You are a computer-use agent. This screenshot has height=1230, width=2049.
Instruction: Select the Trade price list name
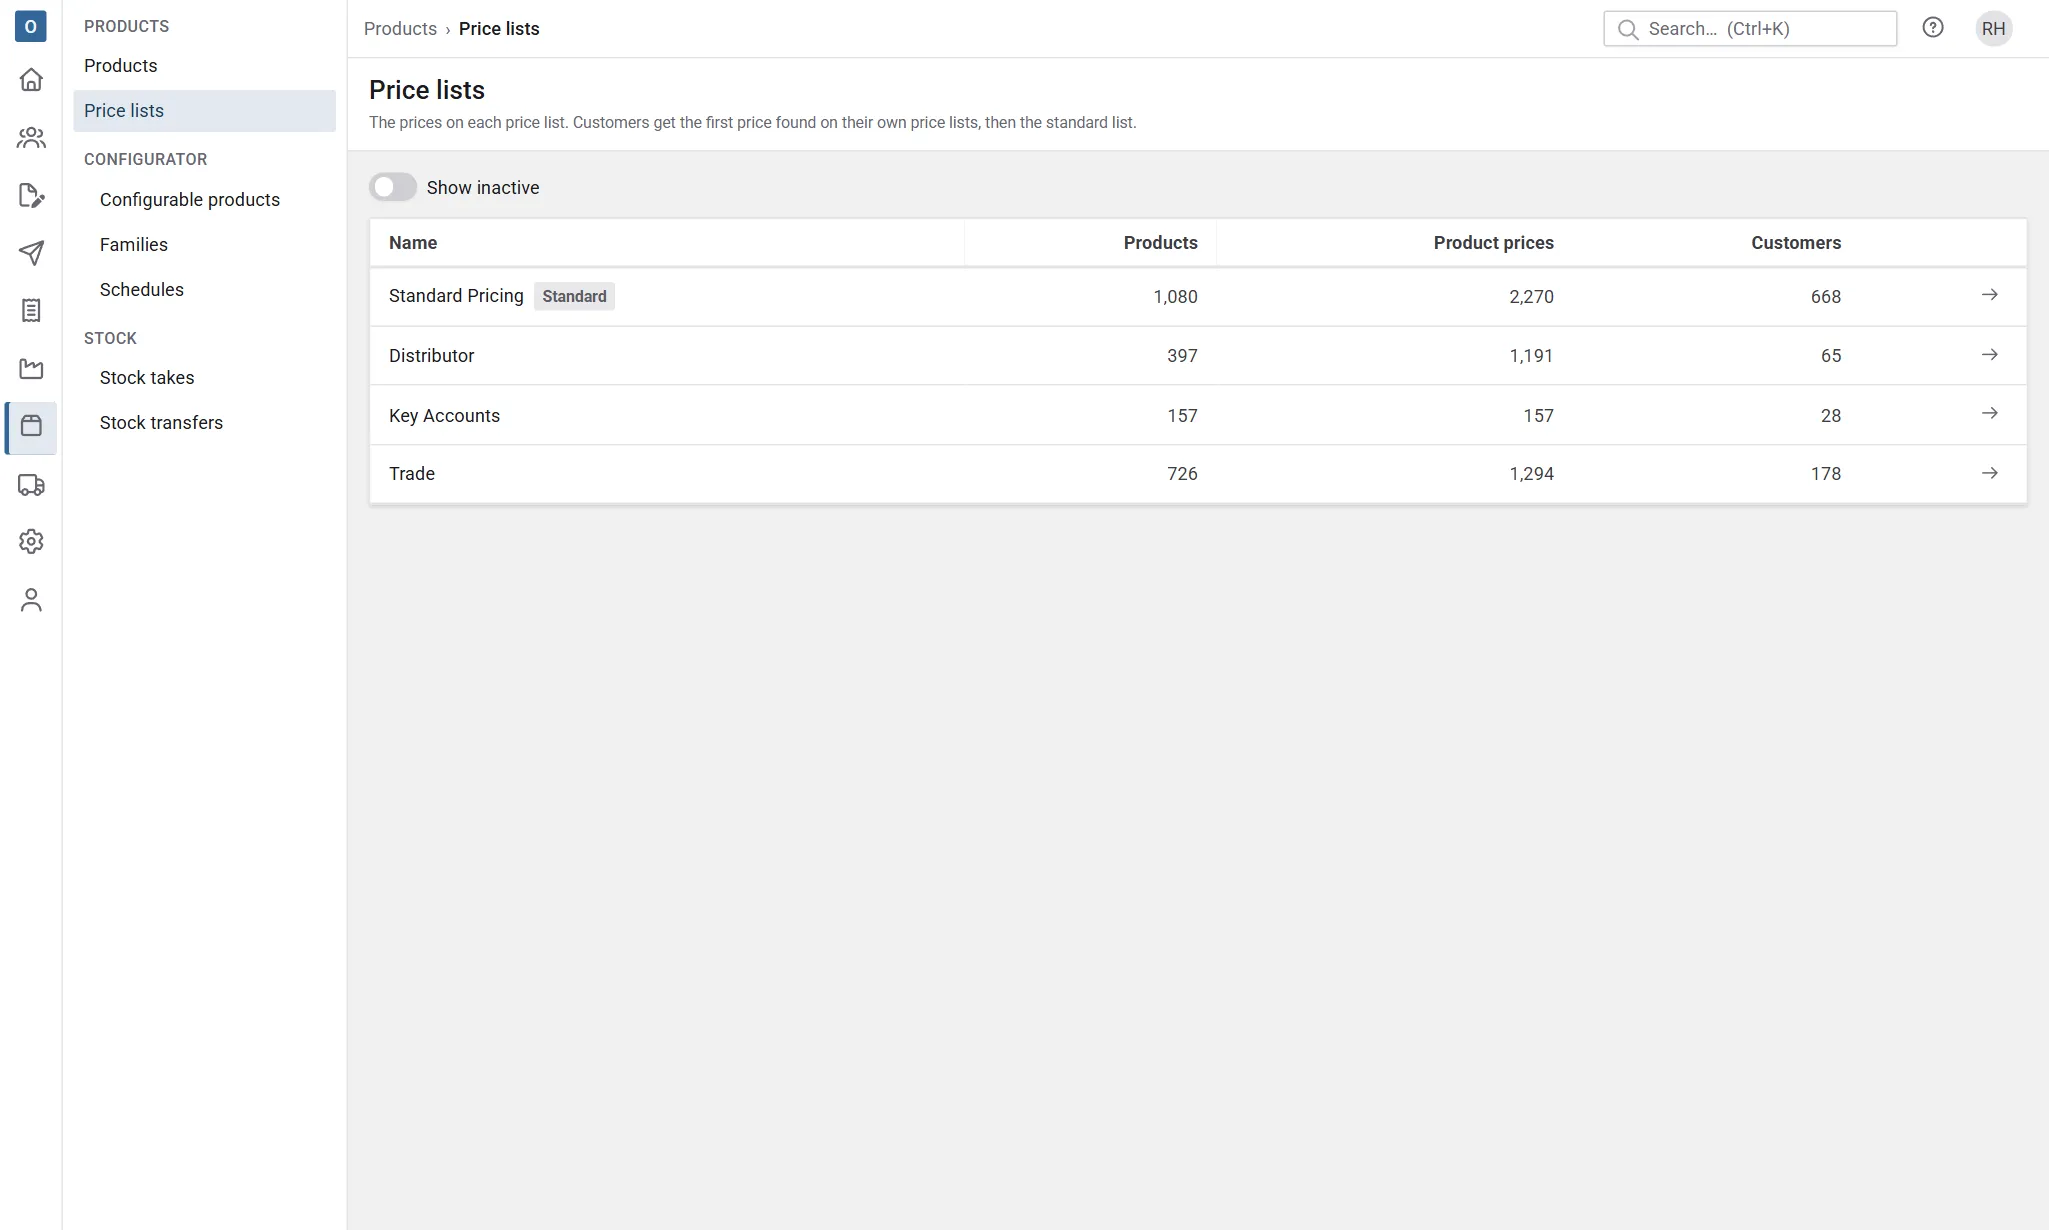tap(412, 474)
